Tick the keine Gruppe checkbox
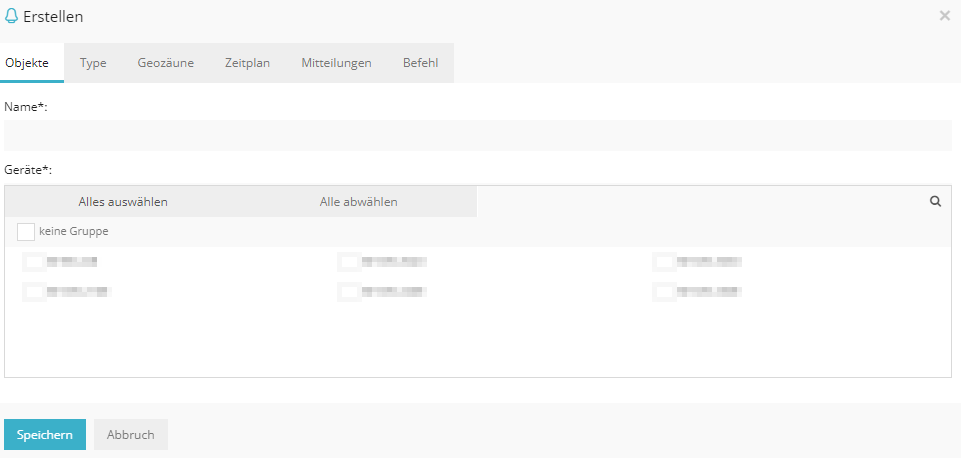The height and width of the screenshot is (458, 961). click(x=26, y=232)
